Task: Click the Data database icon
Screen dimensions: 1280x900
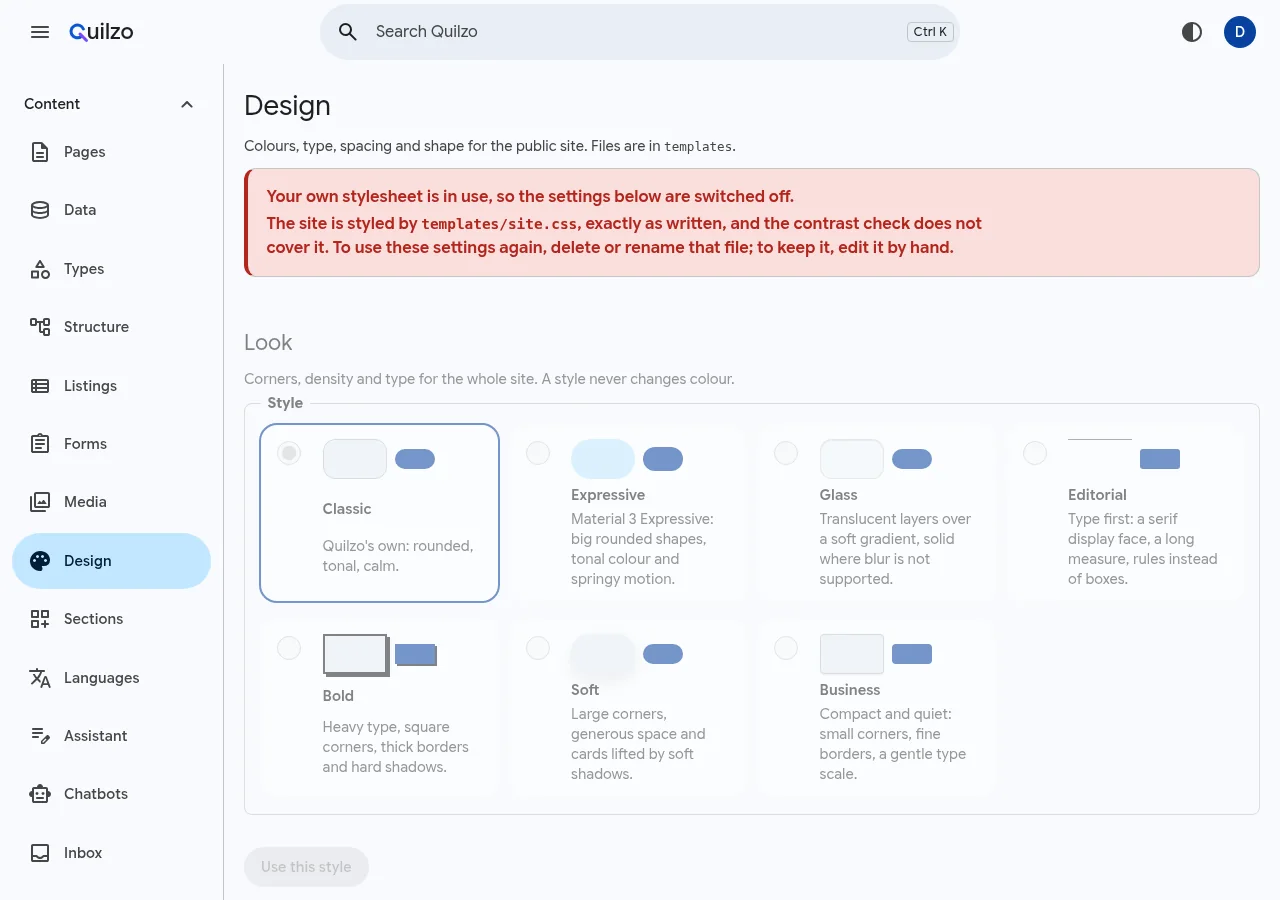Action: (40, 210)
